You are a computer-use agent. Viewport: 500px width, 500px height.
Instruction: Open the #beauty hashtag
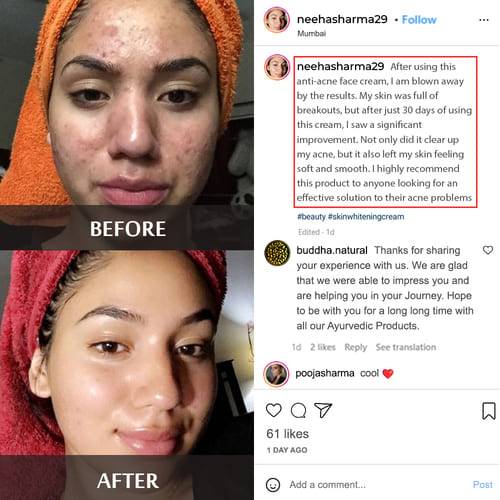coord(311,217)
